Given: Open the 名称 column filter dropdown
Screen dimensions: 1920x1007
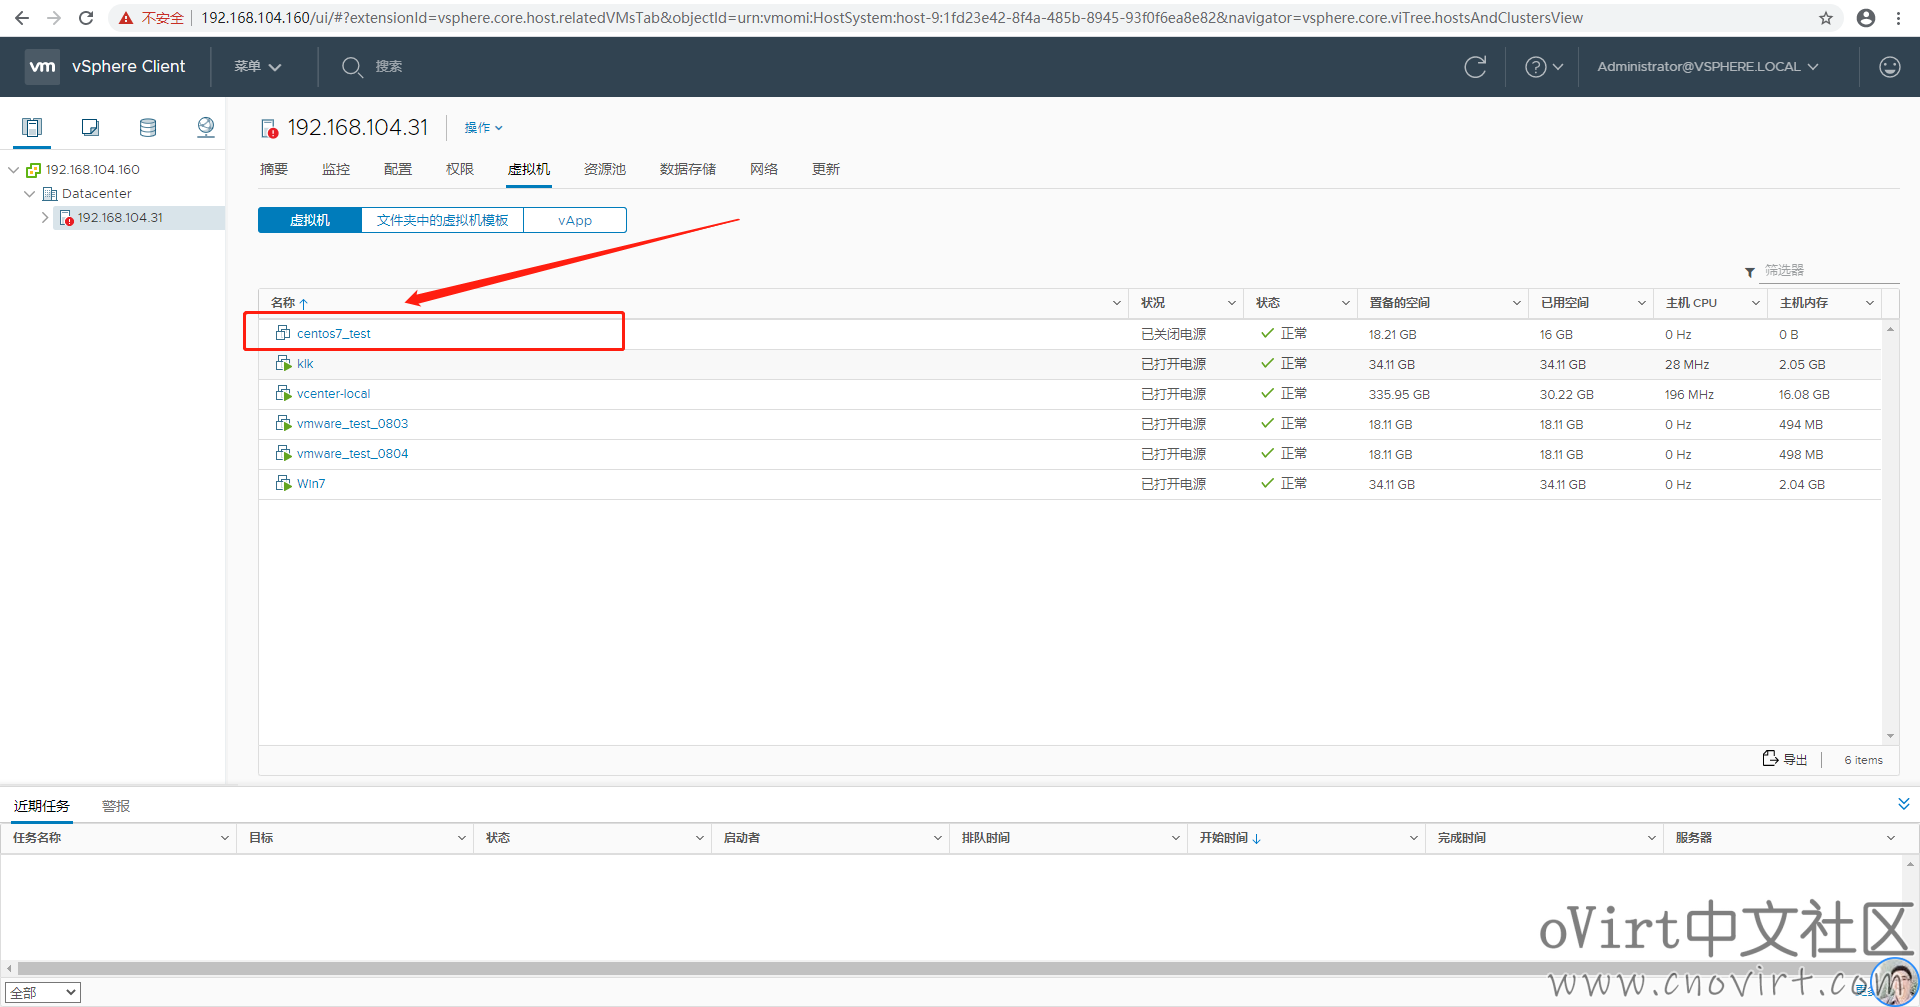Looking at the screenshot, I should 1116,303.
